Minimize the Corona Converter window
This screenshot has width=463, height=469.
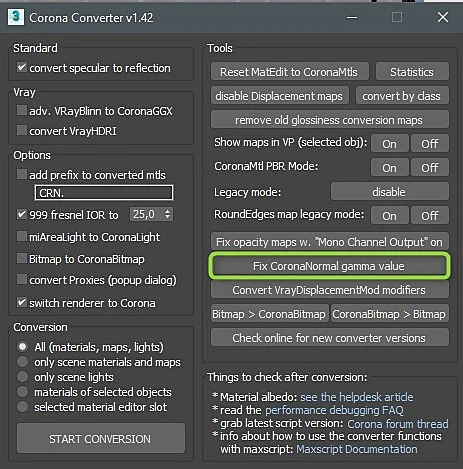click(352, 17)
